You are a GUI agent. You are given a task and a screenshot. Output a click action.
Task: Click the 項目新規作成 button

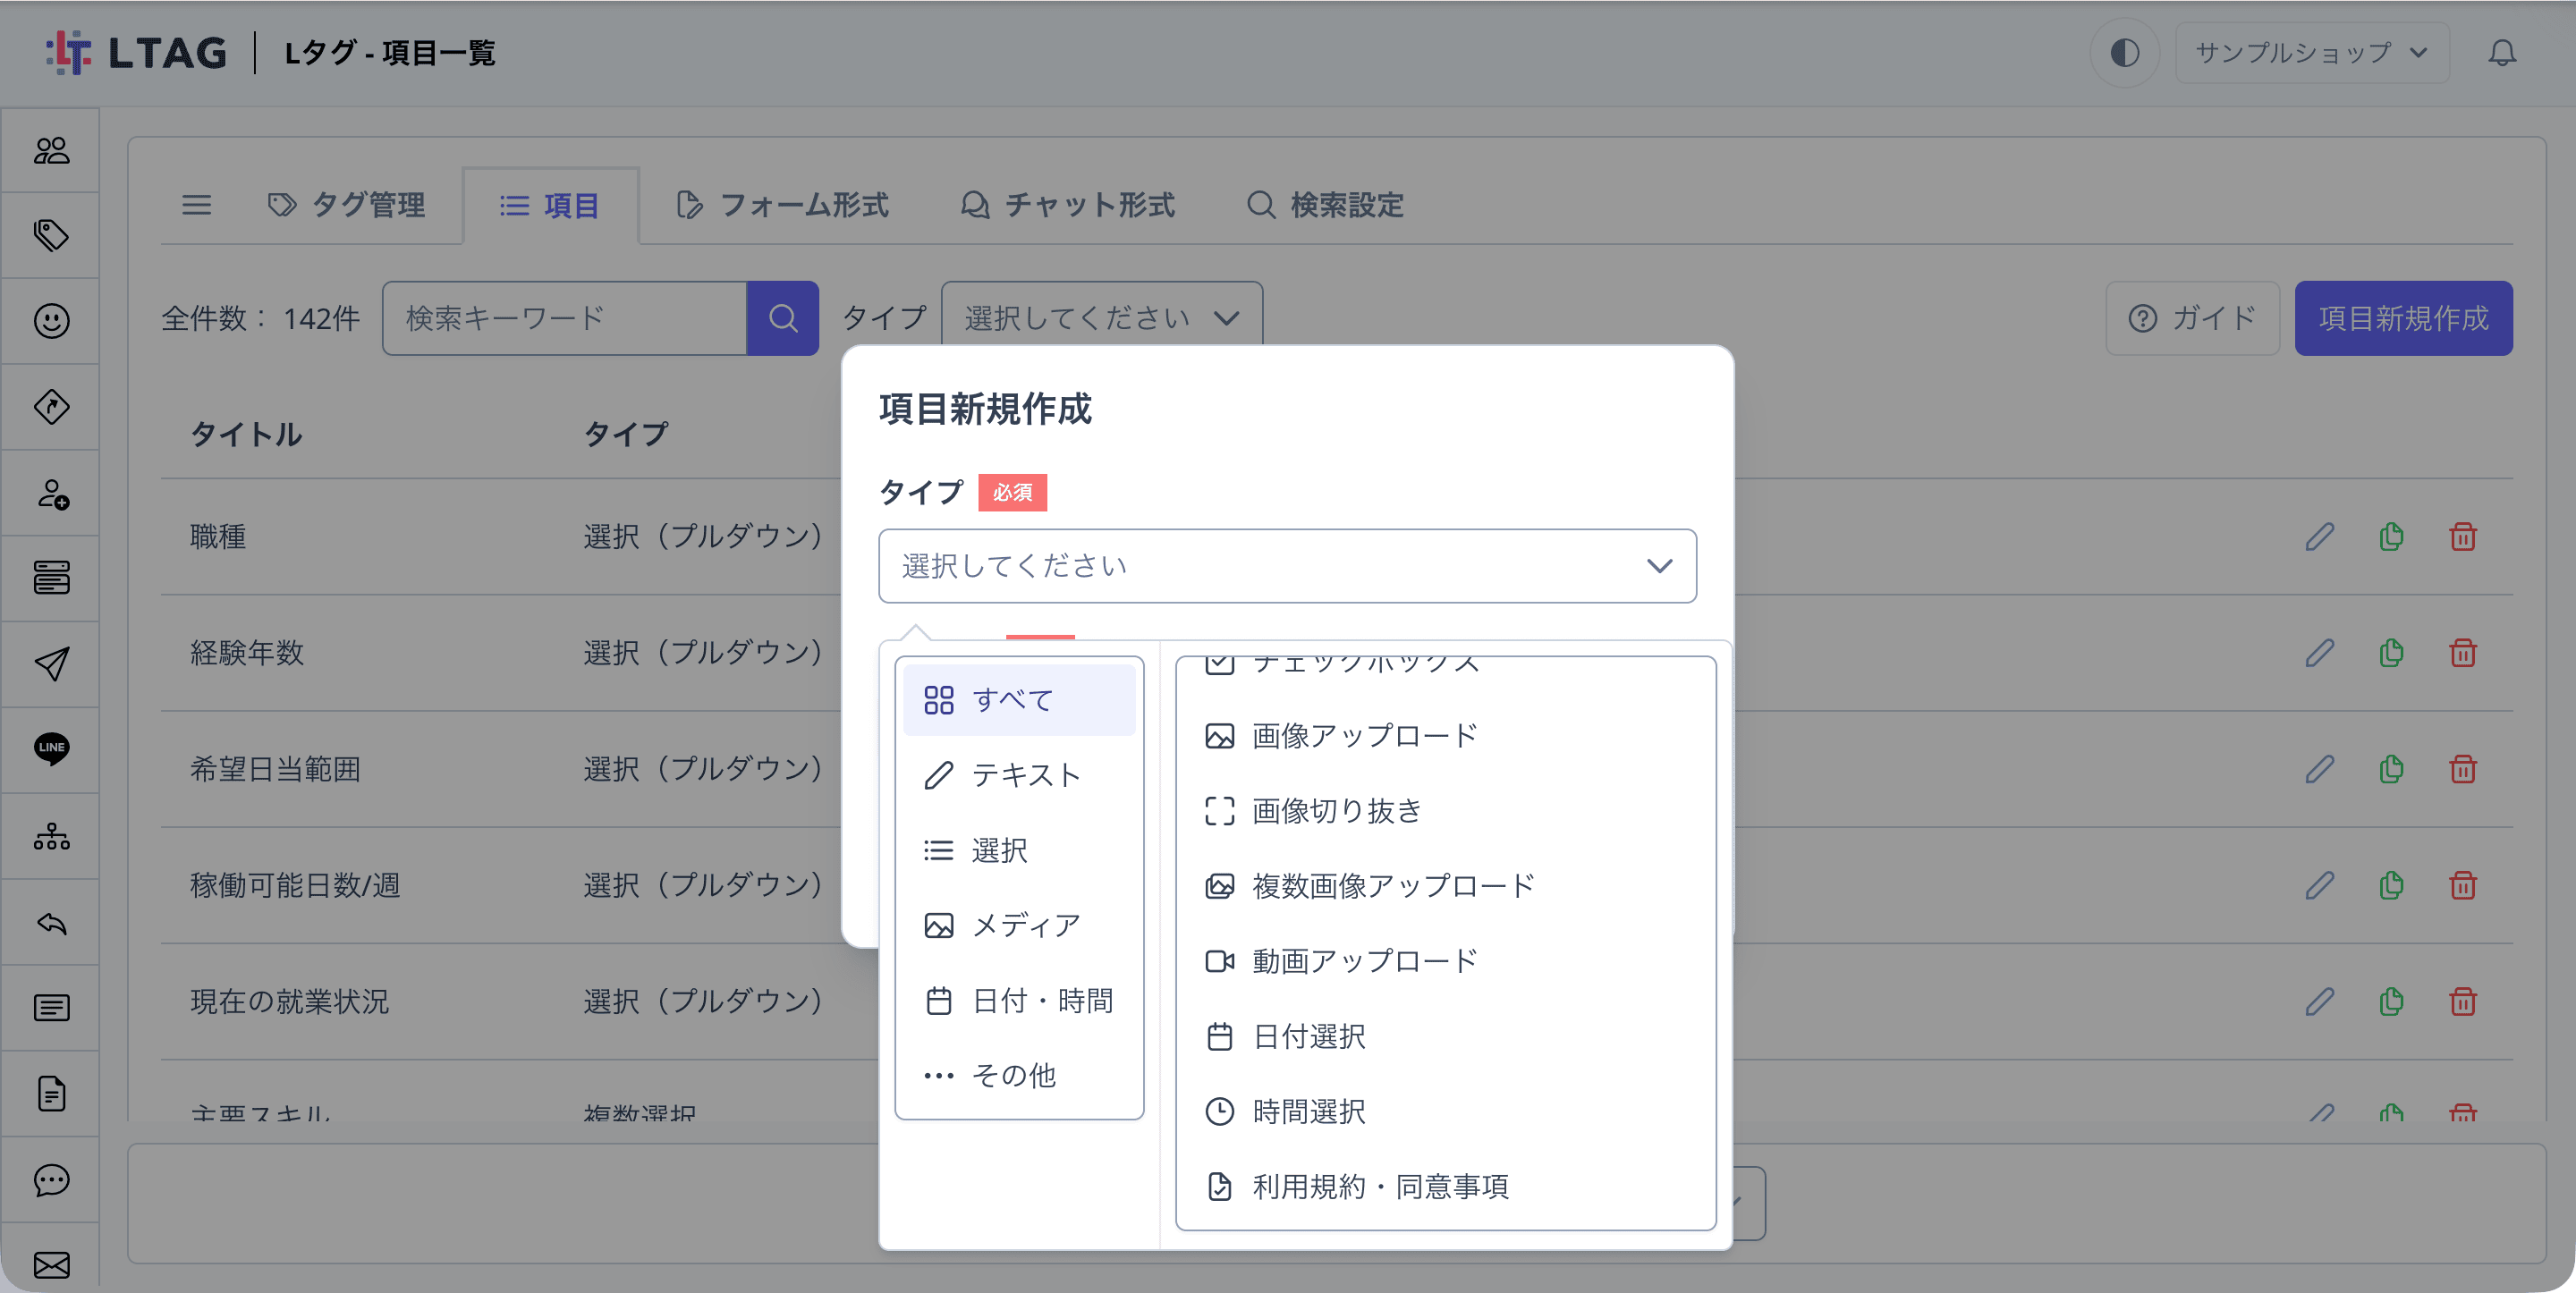[2403, 318]
